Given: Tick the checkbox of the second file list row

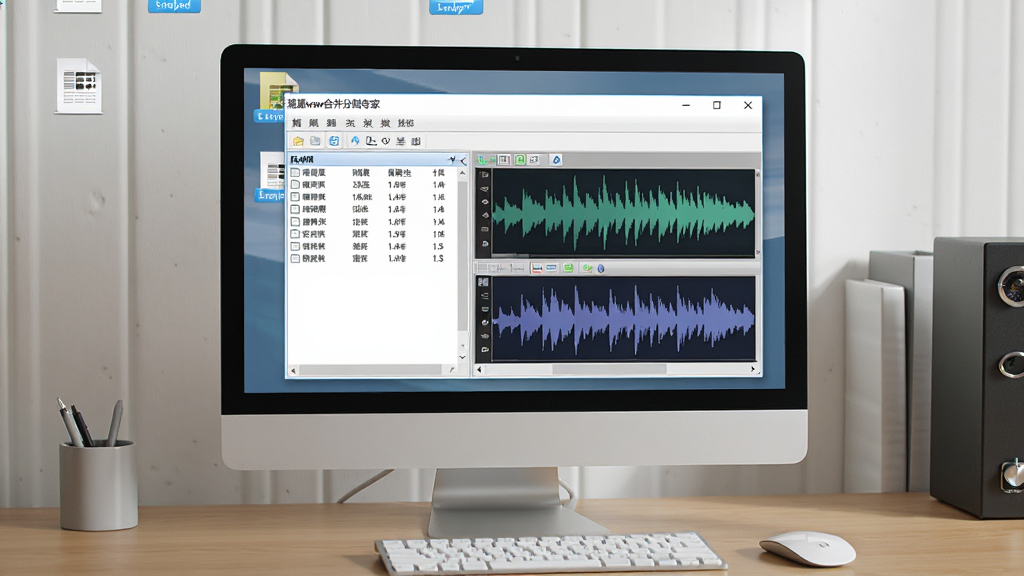Looking at the screenshot, I should 295,185.
